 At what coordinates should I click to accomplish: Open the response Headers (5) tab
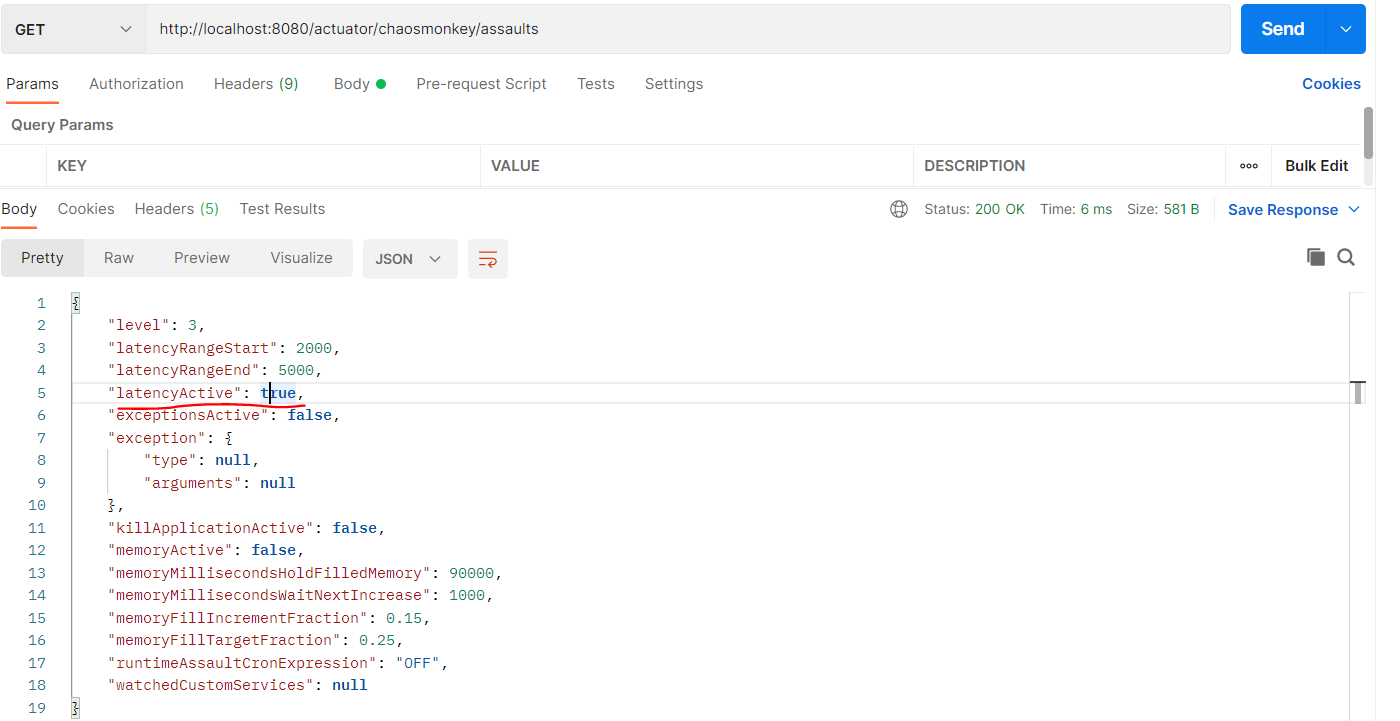coord(177,209)
